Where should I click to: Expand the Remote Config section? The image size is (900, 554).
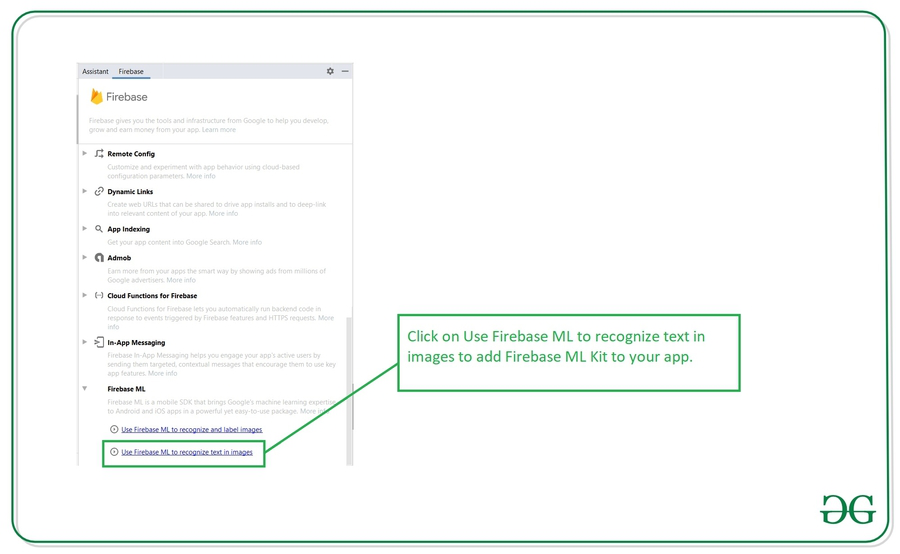click(x=84, y=153)
